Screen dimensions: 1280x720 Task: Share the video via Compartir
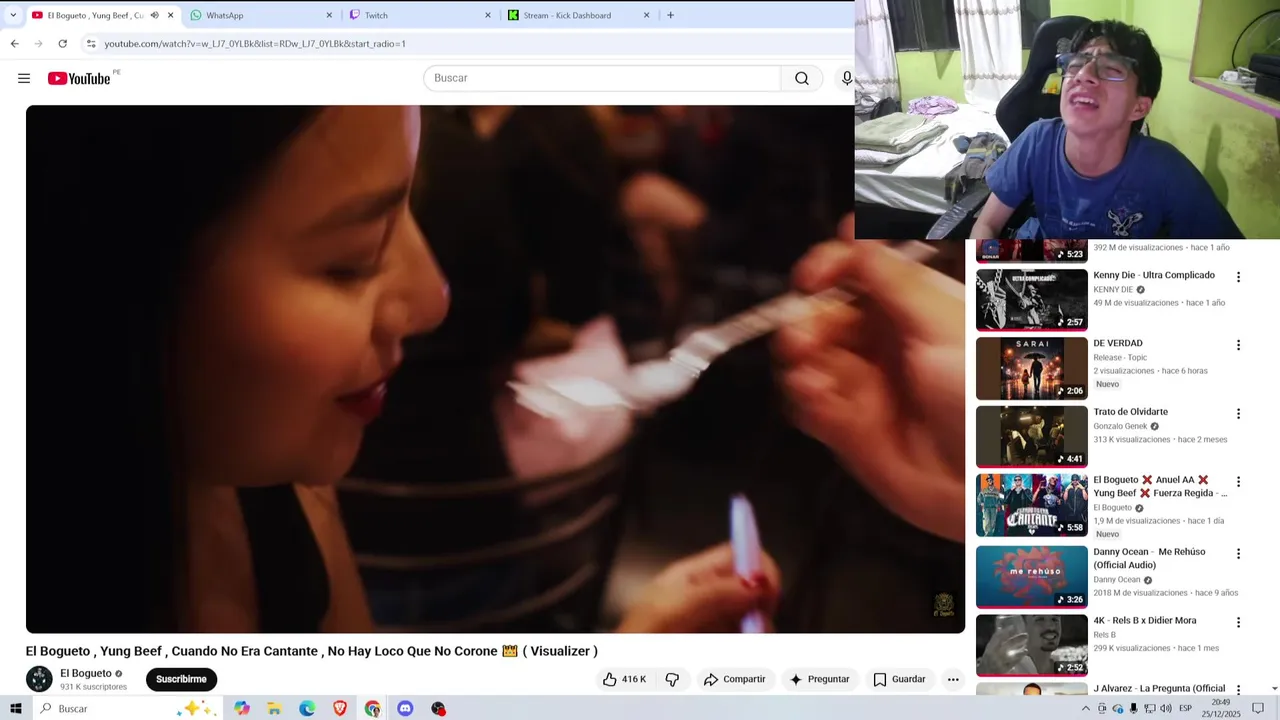tap(734, 679)
